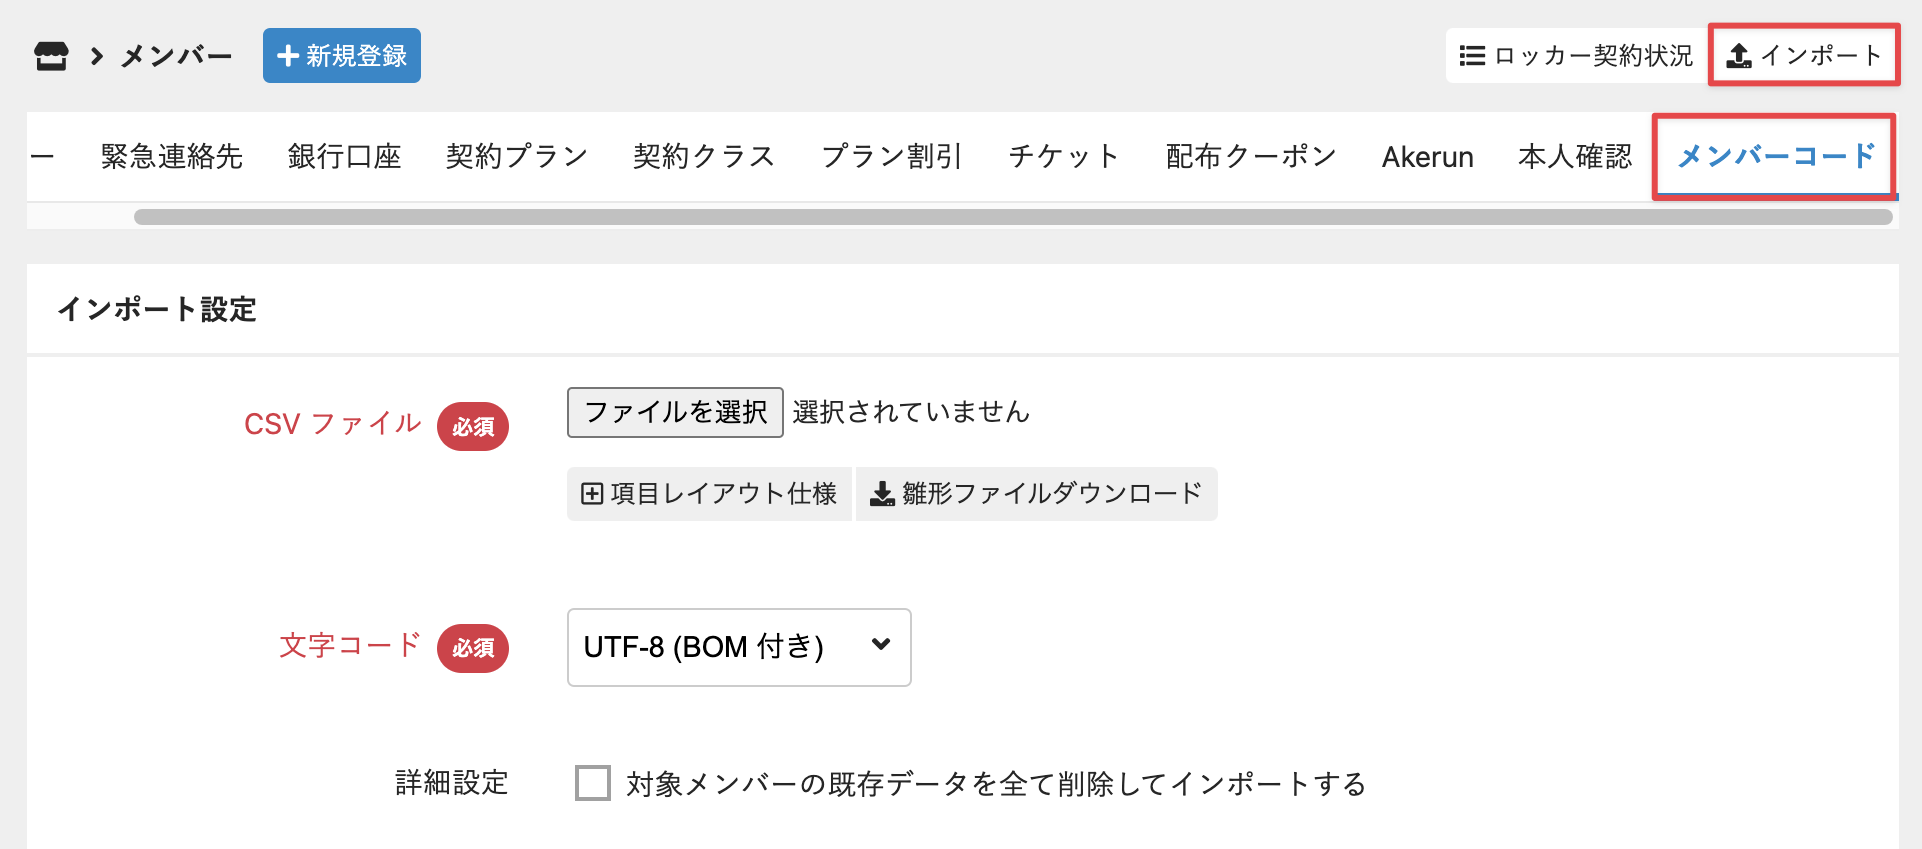Click the list icon beside ロッカー契約状況

coord(1471,56)
